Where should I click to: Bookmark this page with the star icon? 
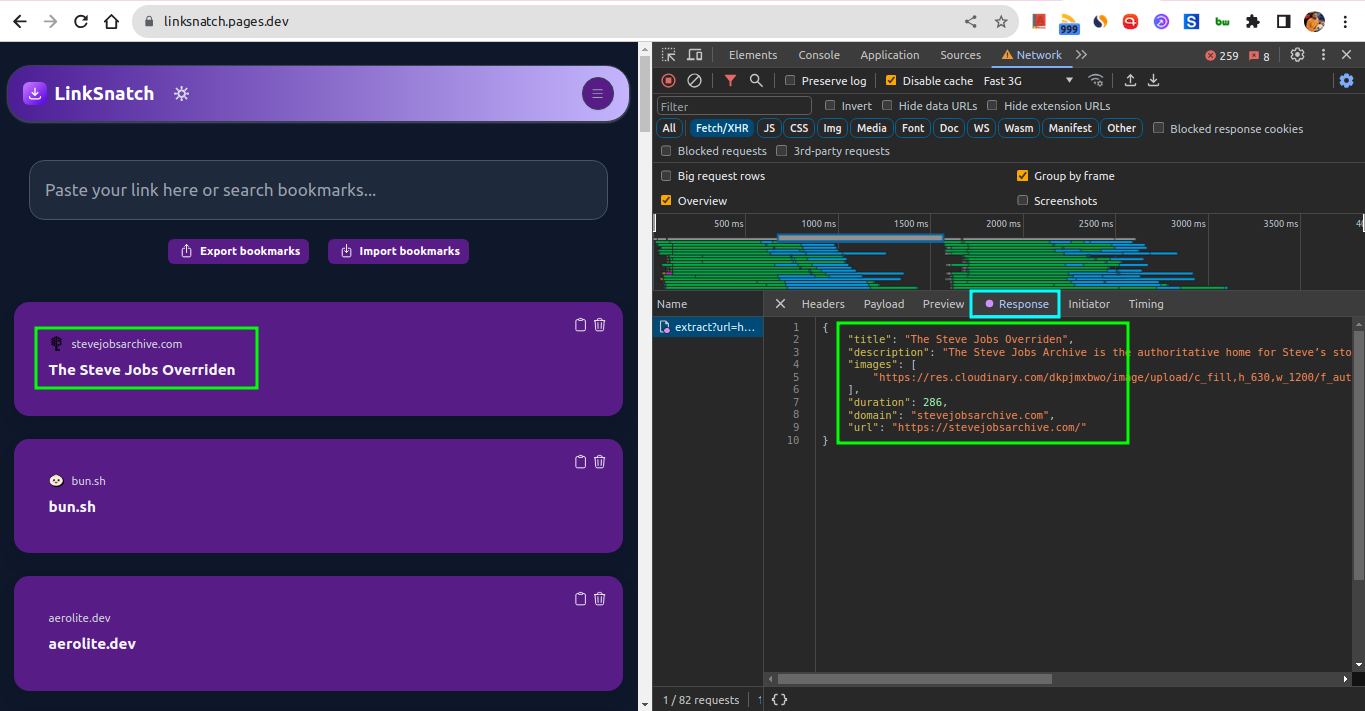1001,21
